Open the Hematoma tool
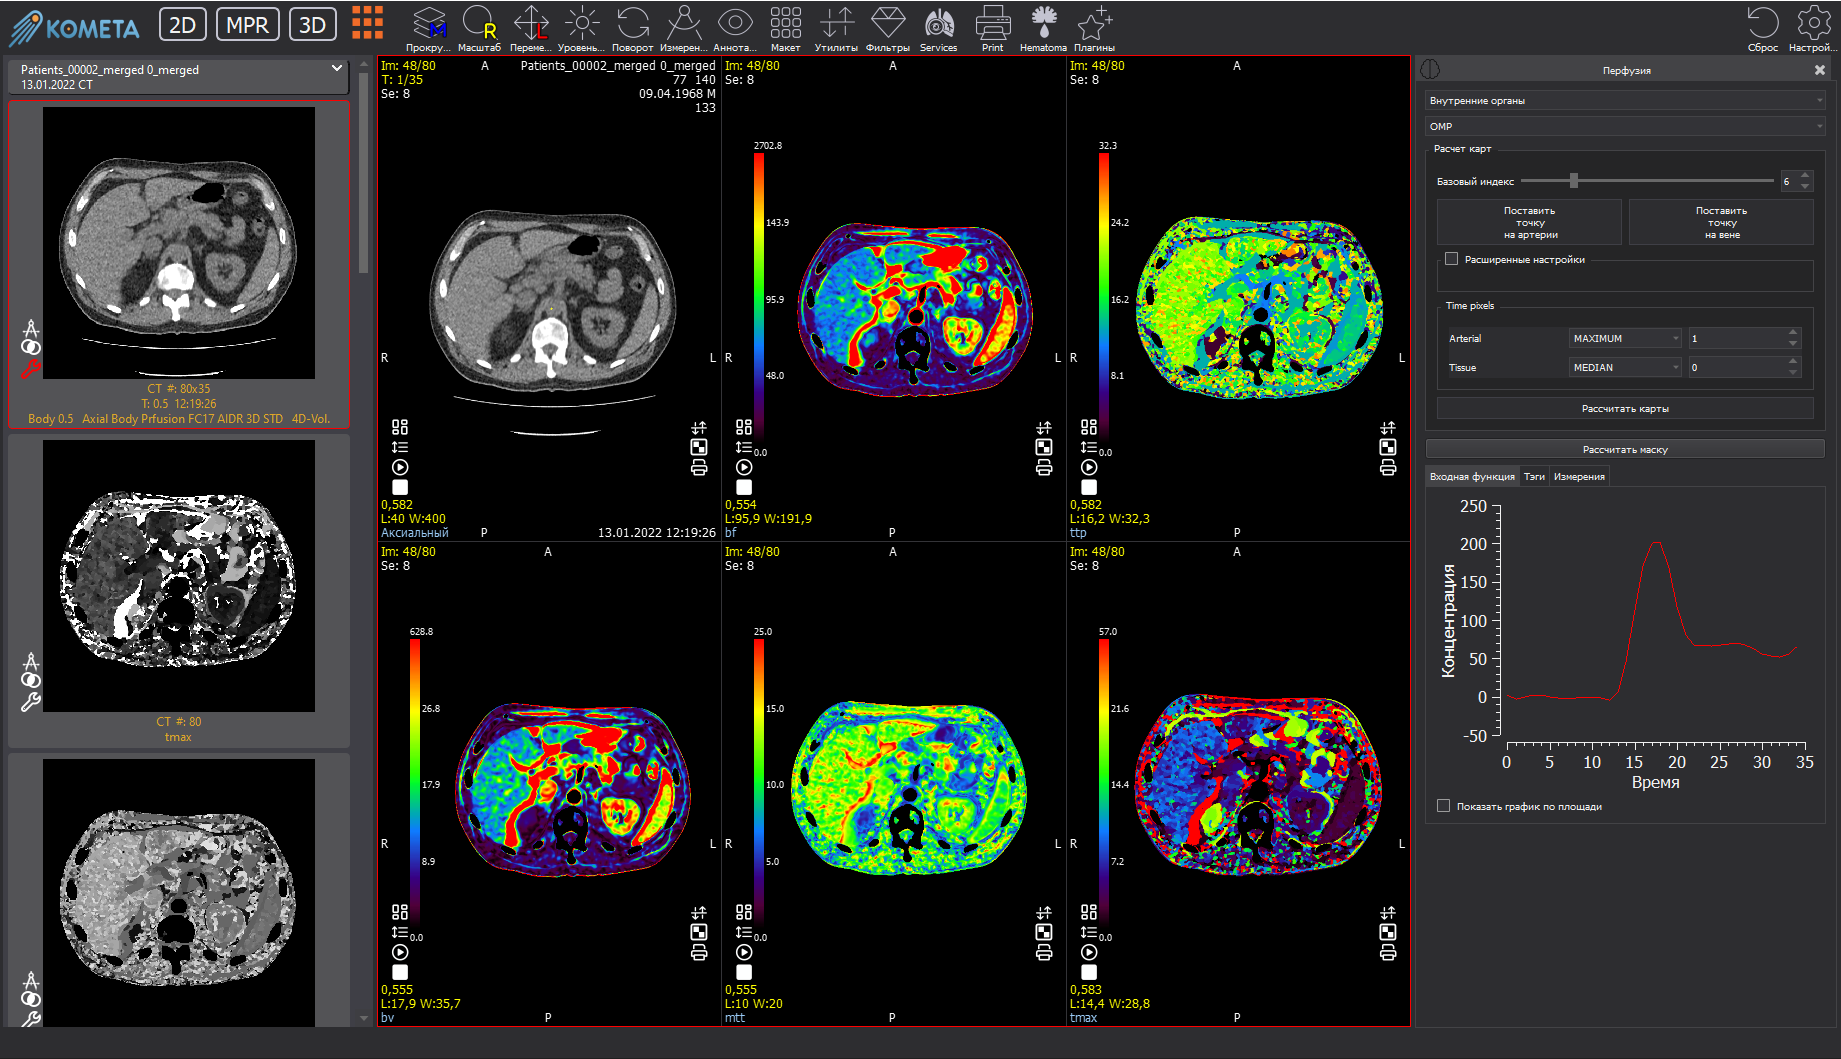 (1043, 28)
